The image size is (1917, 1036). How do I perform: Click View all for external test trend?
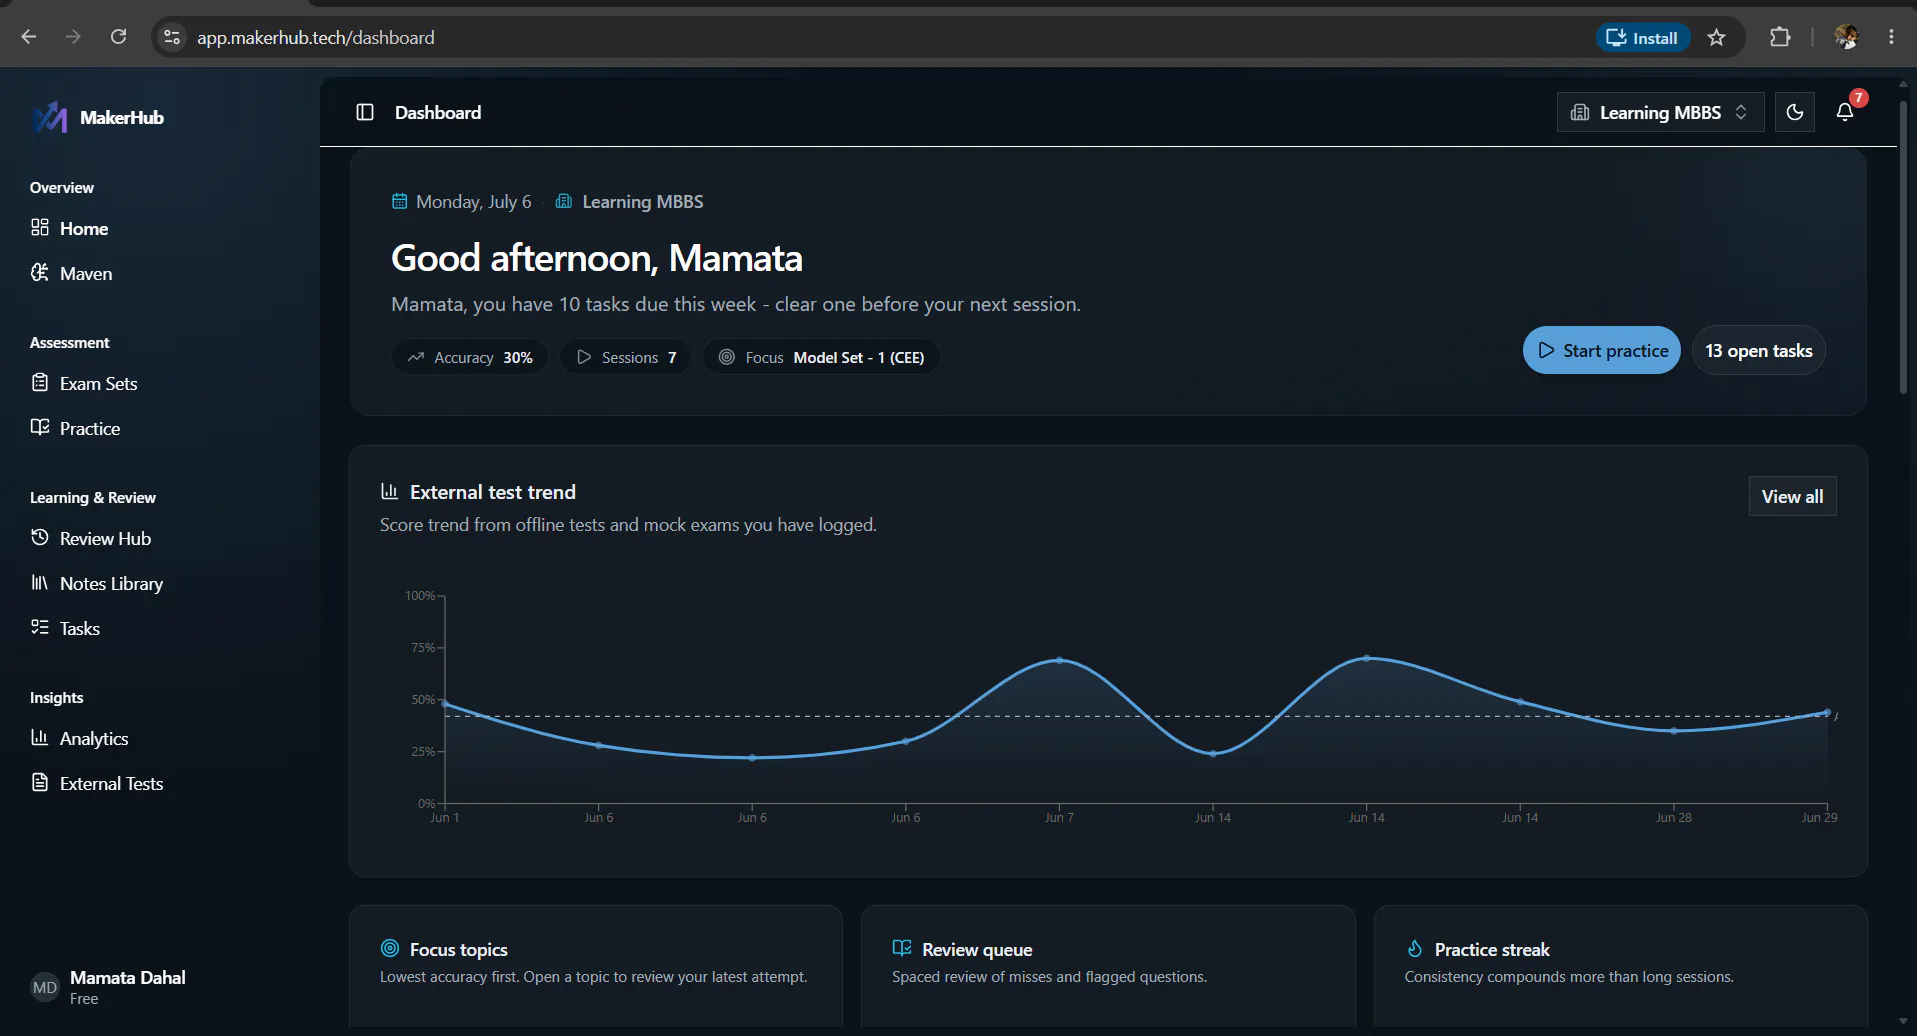pos(1792,496)
